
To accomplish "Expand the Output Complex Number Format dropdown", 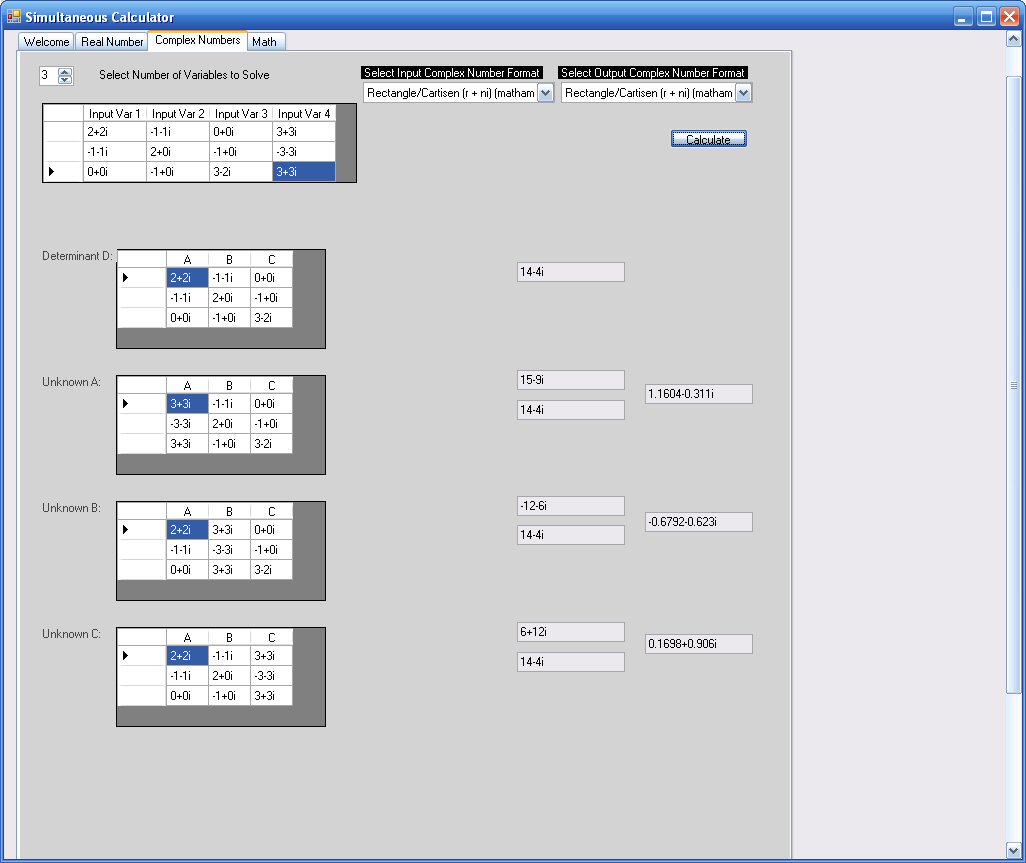I will pos(743,93).
